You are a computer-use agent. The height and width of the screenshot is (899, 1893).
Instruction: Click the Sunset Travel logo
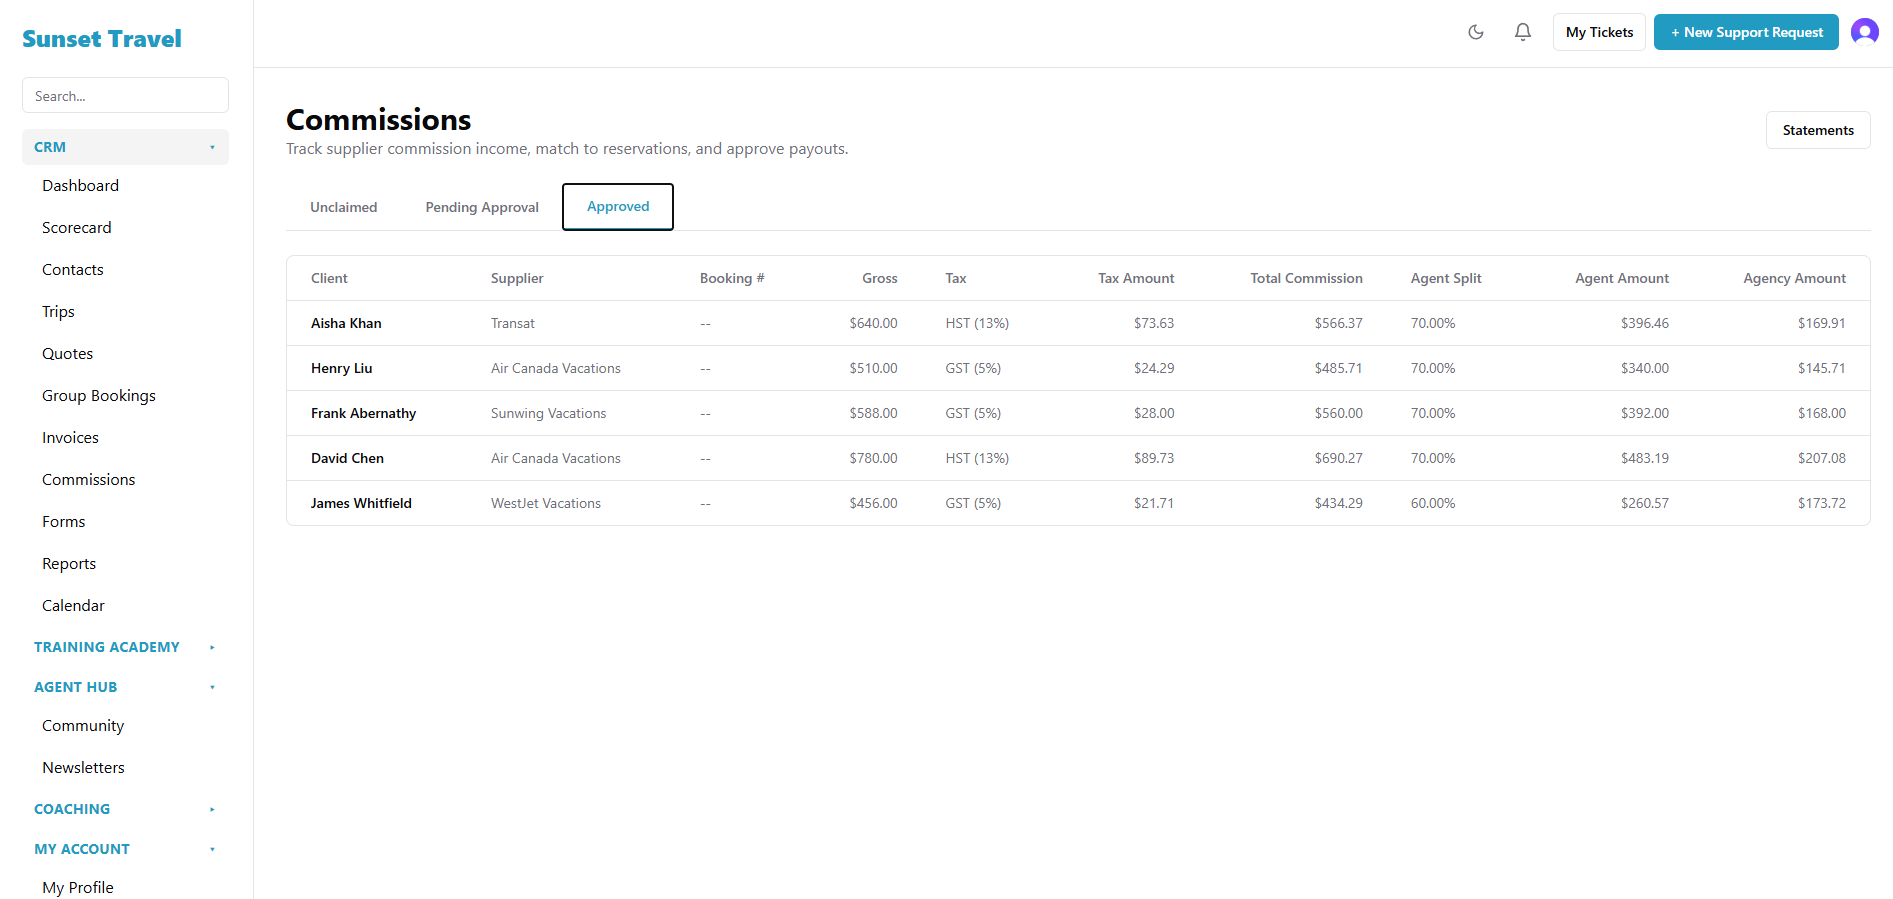pyautogui.click(x=102, y=39)
